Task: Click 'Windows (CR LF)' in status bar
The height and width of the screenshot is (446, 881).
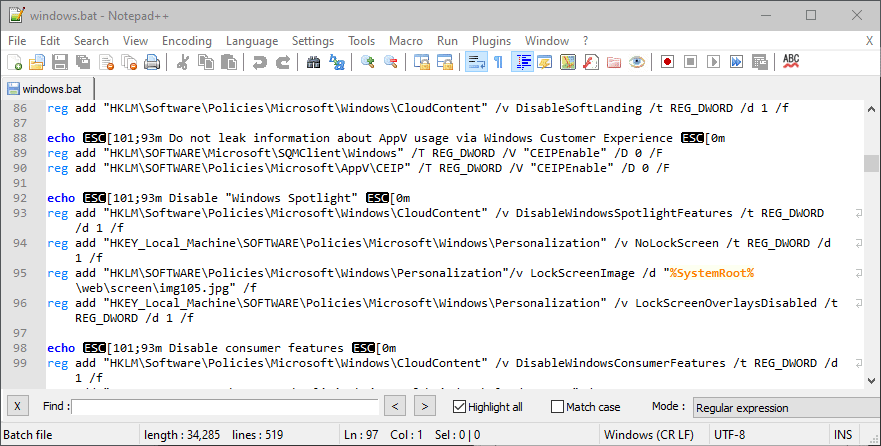Action: point(649,435)
